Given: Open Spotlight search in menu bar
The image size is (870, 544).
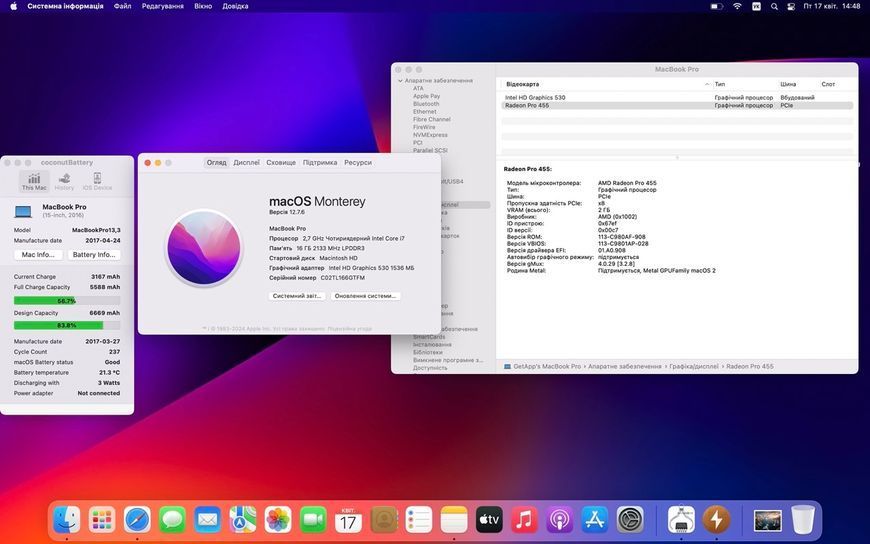Looking at the screenshot, I should pos(774,6).
